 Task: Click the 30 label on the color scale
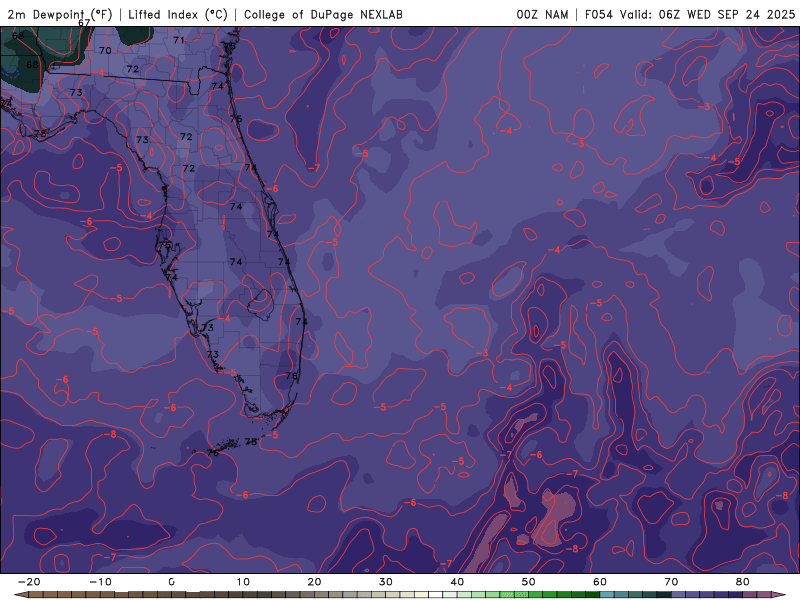386,582
